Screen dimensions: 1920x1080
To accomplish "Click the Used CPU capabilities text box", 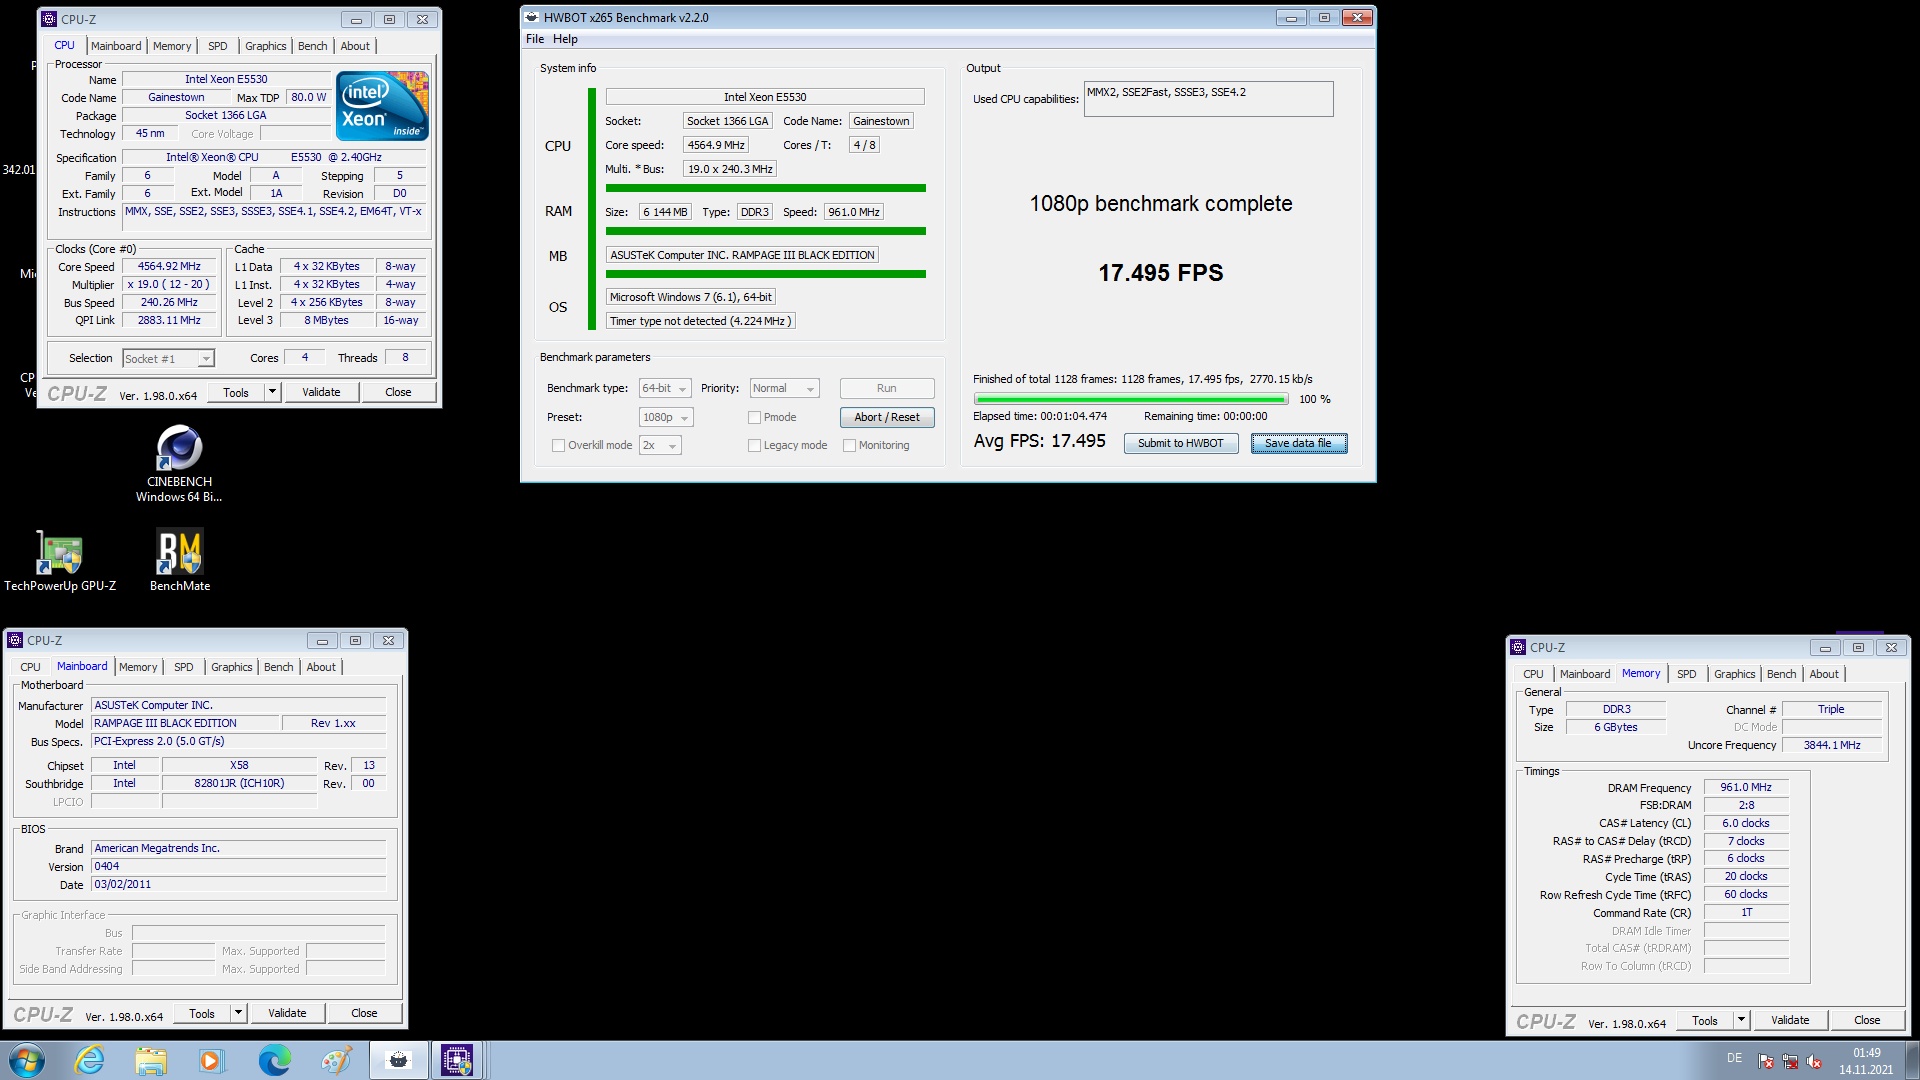I will pos(1208,99).
